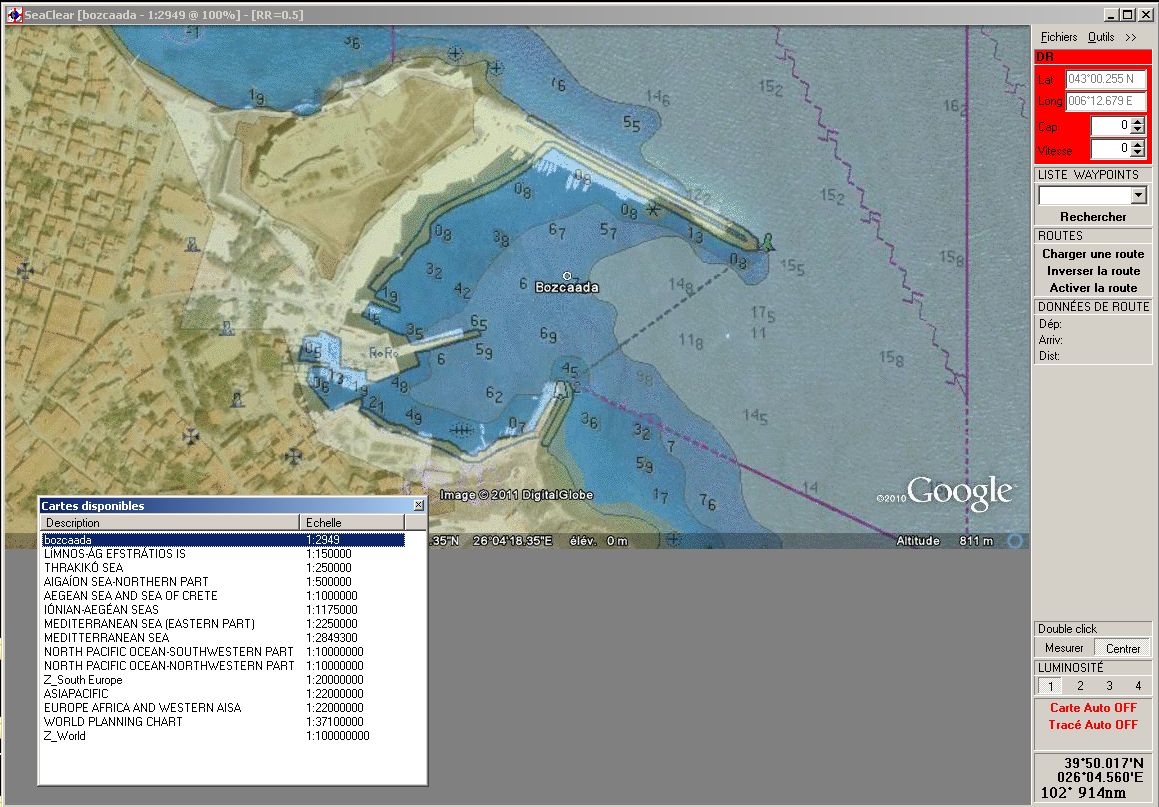The height and width of the screenshot is (807, 1159).
Task: Click the Image © 2011 DigitalGlobe credit
Action: [517, 495]
